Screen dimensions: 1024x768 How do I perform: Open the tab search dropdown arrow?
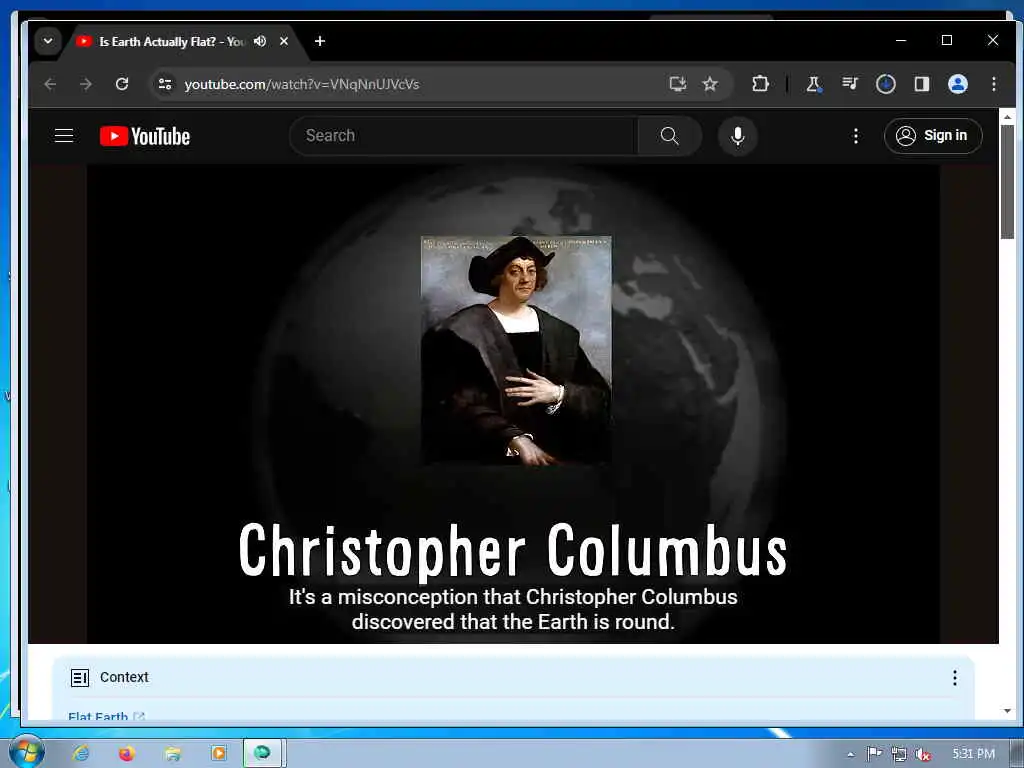[x=48, y=41]
